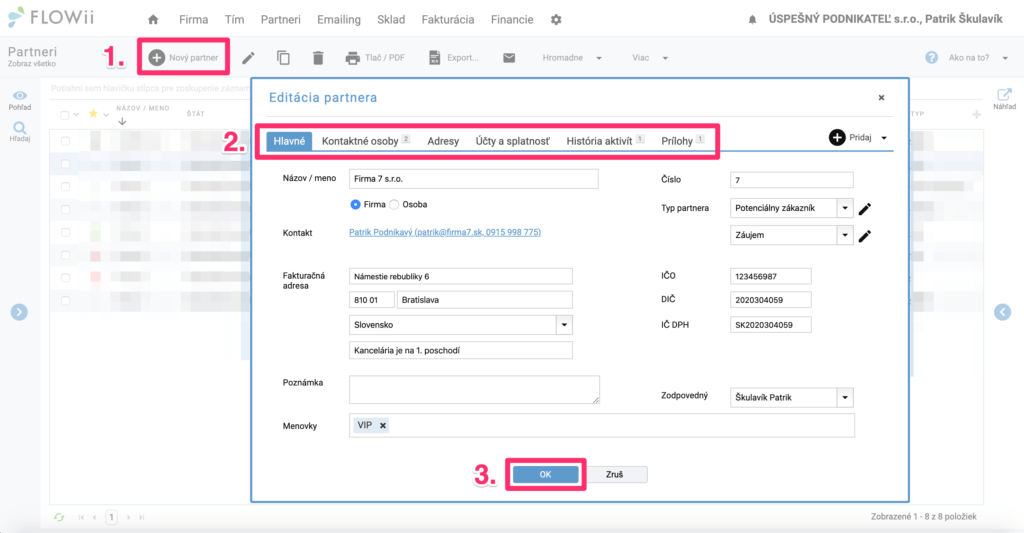
Task: Click the IČ DPH input field
Action: (x=771, y=325)
